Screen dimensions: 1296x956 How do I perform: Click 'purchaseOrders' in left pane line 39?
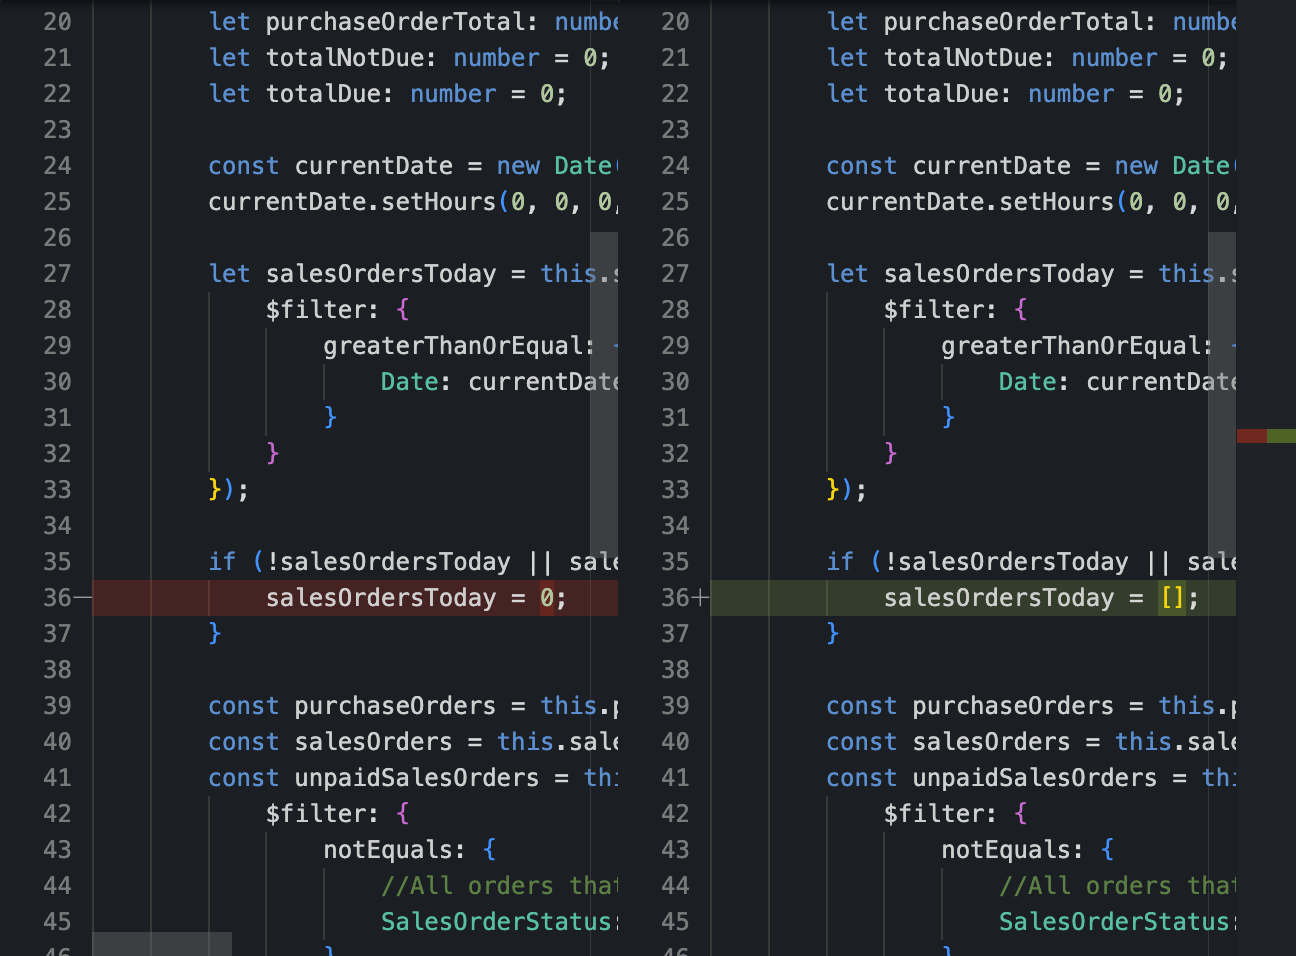pyautogui.click(x=395, y=706)
